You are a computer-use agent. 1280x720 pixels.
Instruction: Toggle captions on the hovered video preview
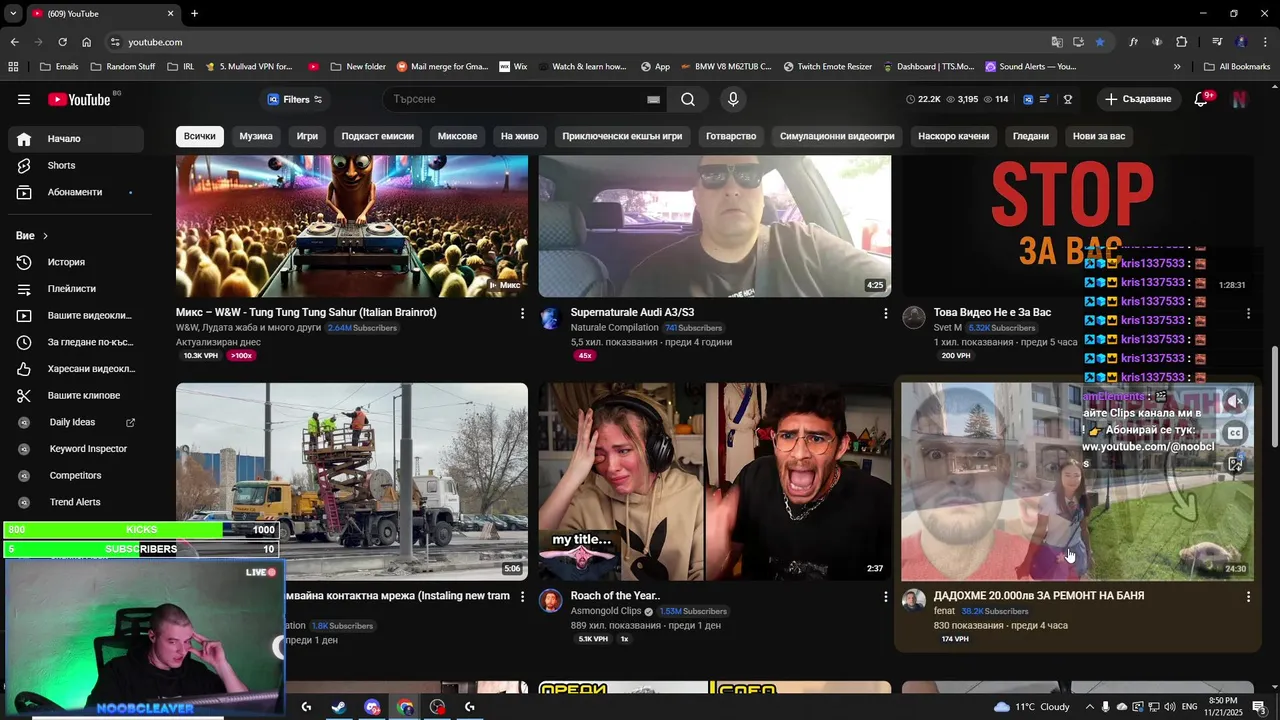coord(1235,433)
